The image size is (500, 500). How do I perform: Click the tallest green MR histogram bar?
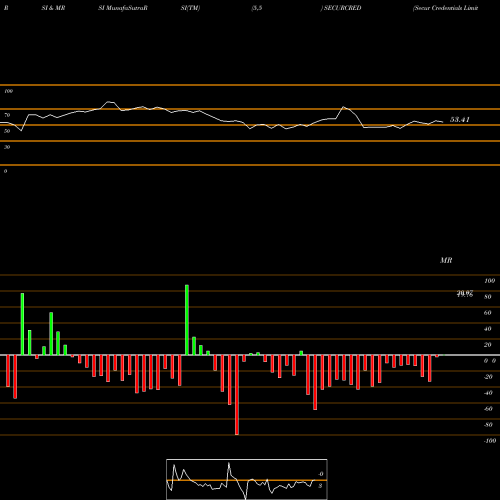tap(187, 320)
